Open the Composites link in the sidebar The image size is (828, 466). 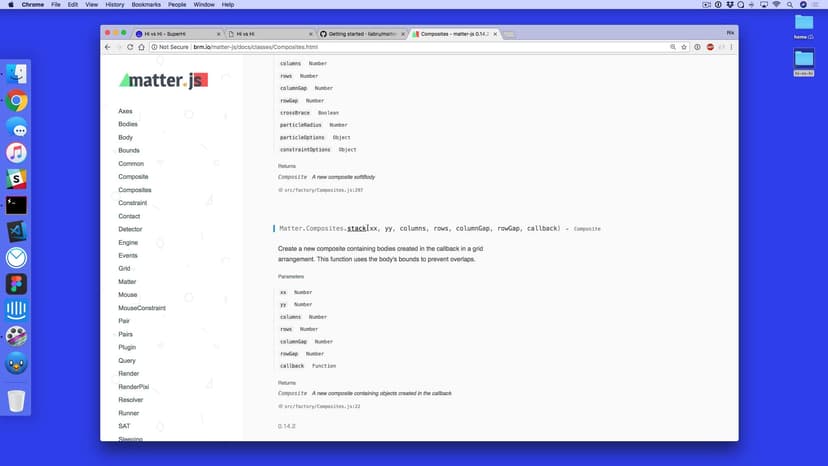(x=135, y=190)
